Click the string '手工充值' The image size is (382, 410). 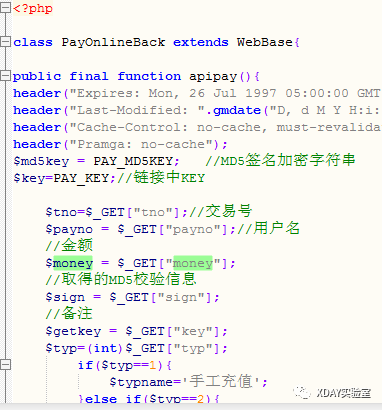(221, 381)
